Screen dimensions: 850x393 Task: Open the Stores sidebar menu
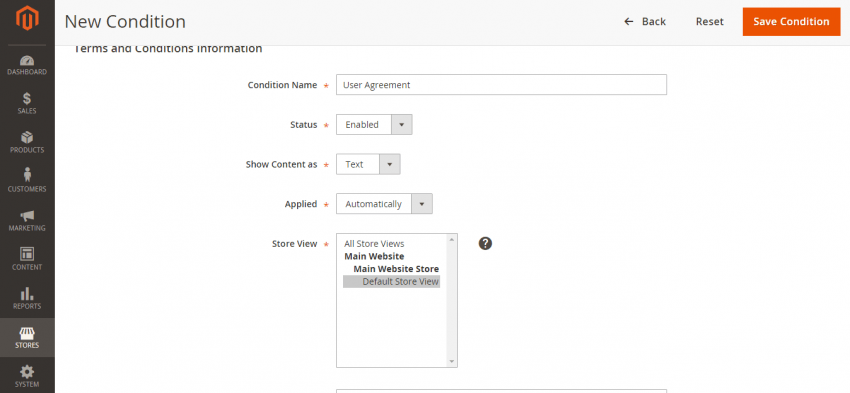coord(27,337)
